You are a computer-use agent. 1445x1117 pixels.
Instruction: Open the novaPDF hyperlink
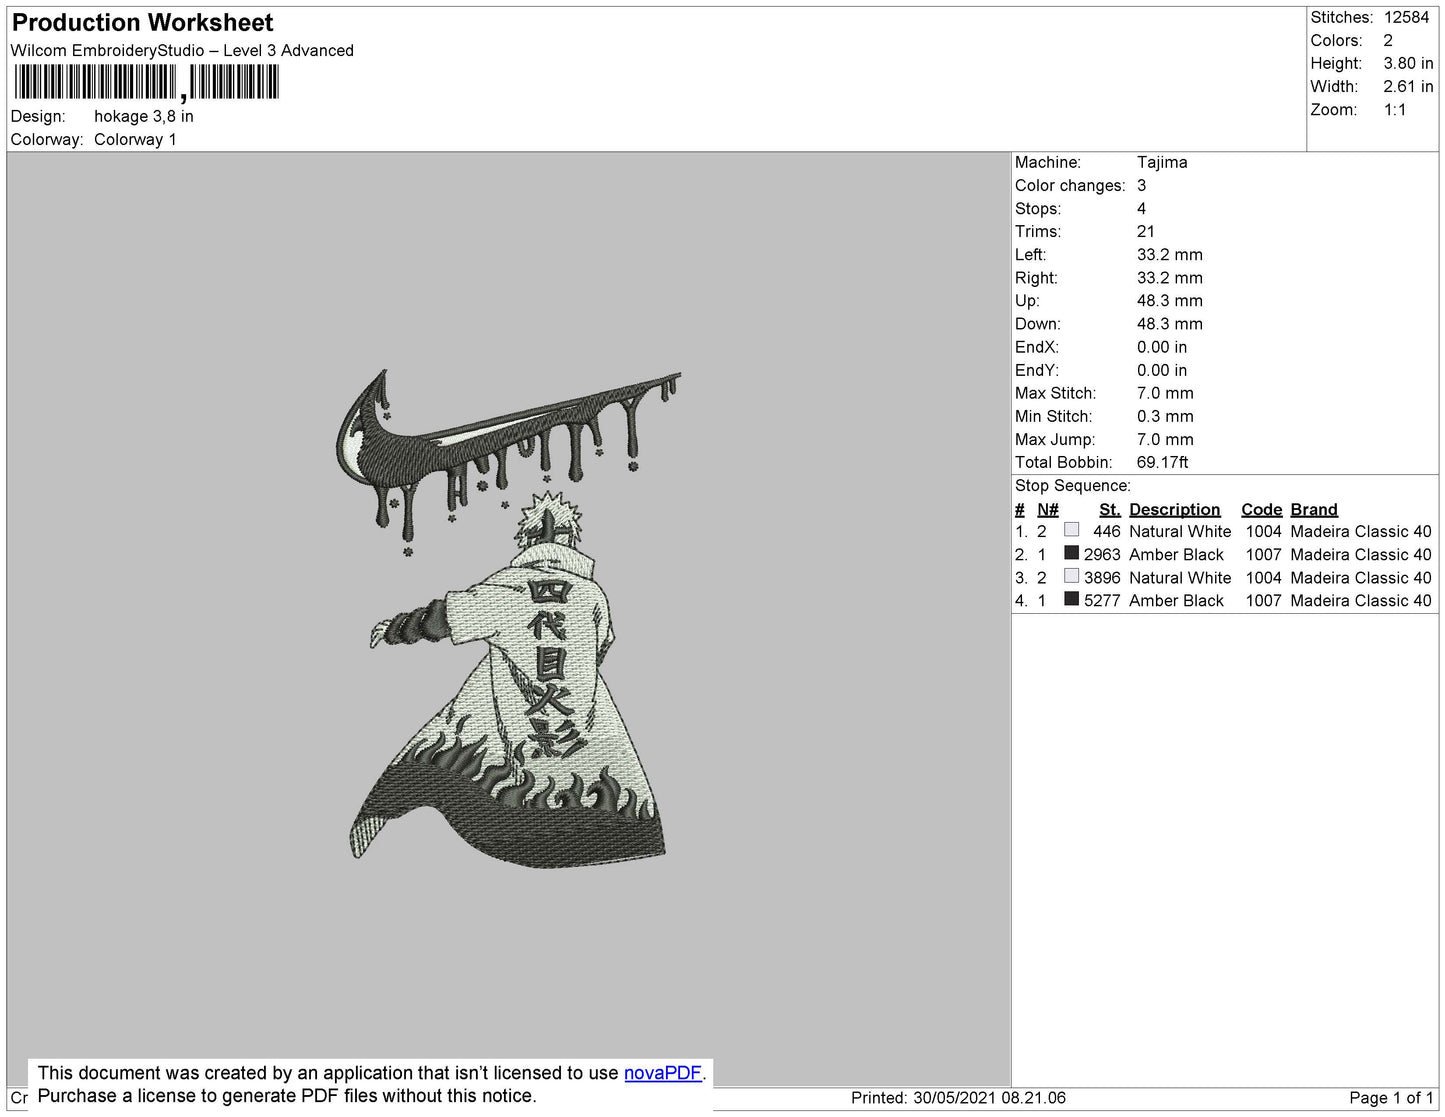pos(662,1073)
